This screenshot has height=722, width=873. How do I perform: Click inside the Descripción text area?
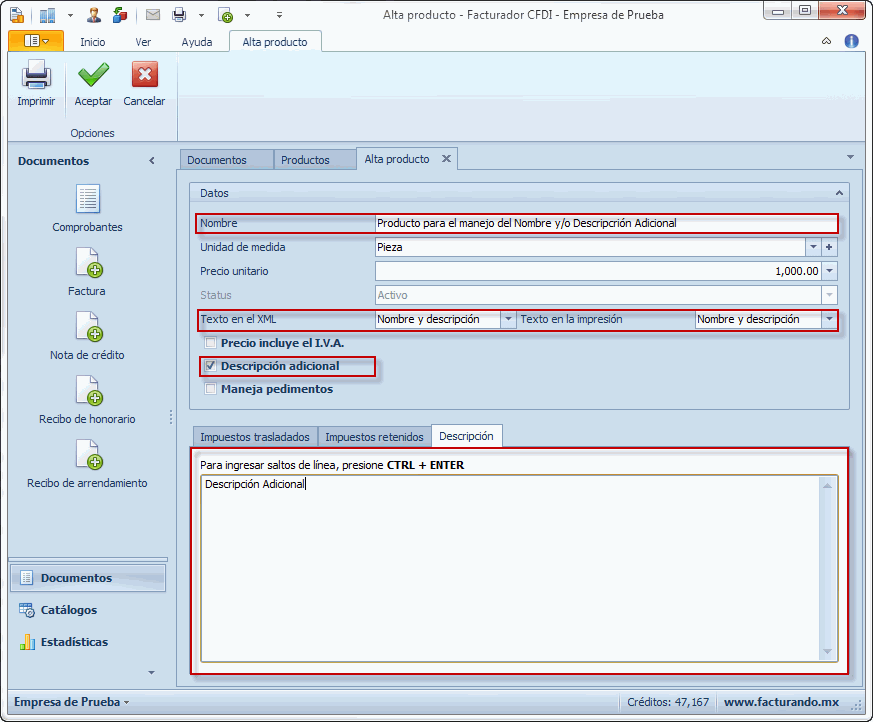click(x=510, y=570)
